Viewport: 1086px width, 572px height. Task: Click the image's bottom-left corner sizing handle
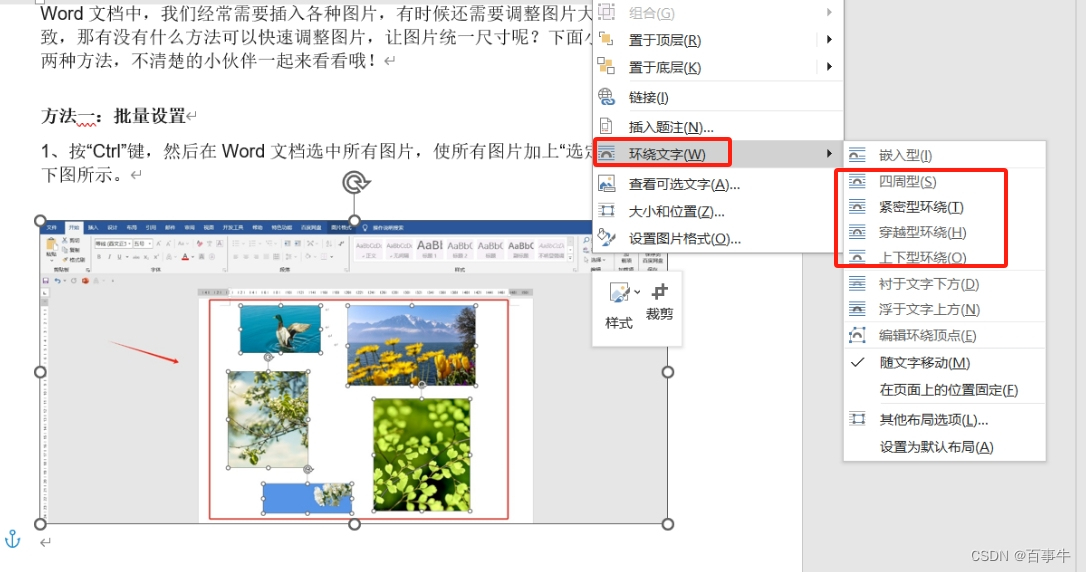coord(40,524)
